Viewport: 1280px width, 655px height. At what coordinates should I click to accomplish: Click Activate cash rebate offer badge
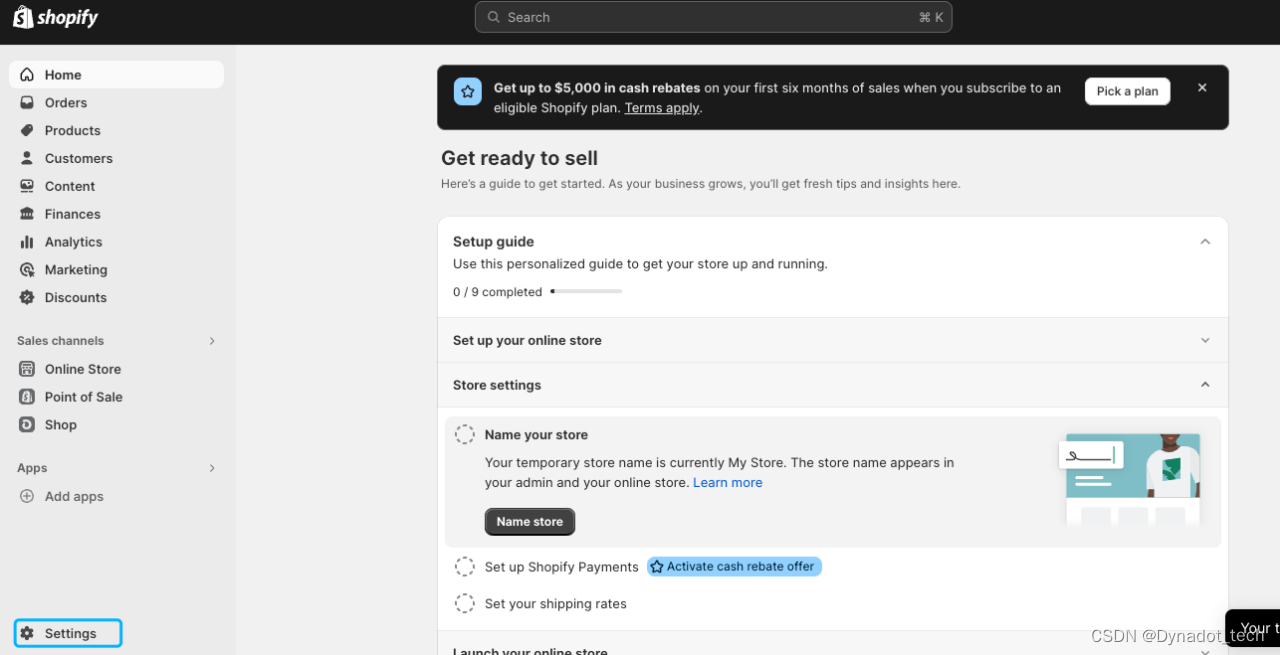click(734, 567)
